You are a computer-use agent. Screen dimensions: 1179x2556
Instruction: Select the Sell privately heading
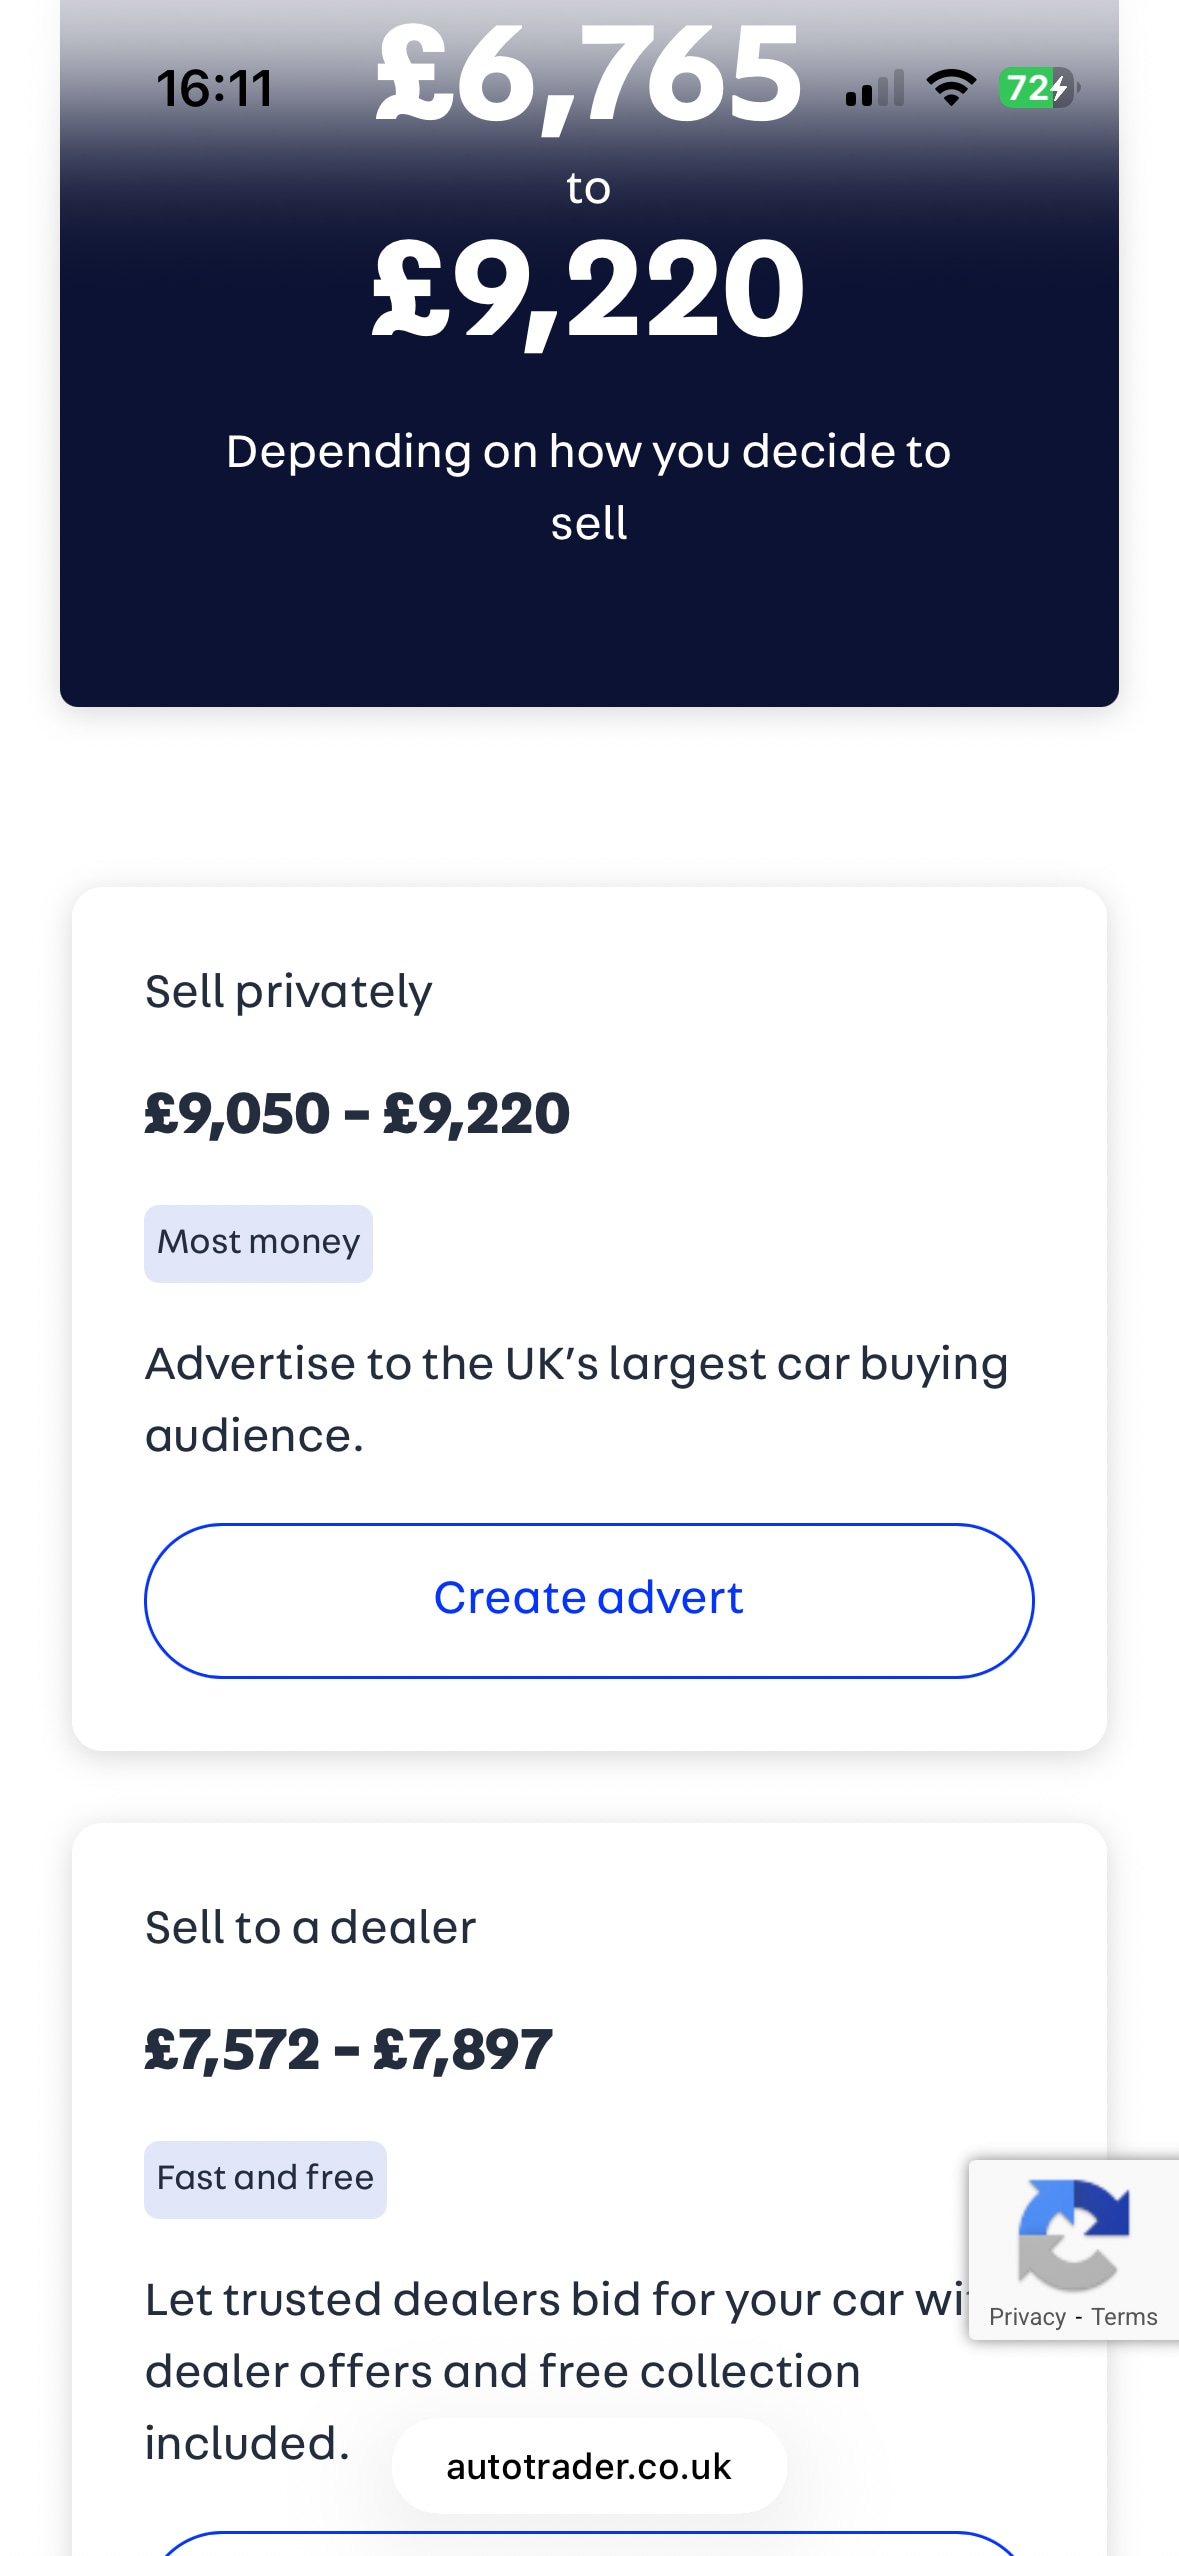point(288,992)
